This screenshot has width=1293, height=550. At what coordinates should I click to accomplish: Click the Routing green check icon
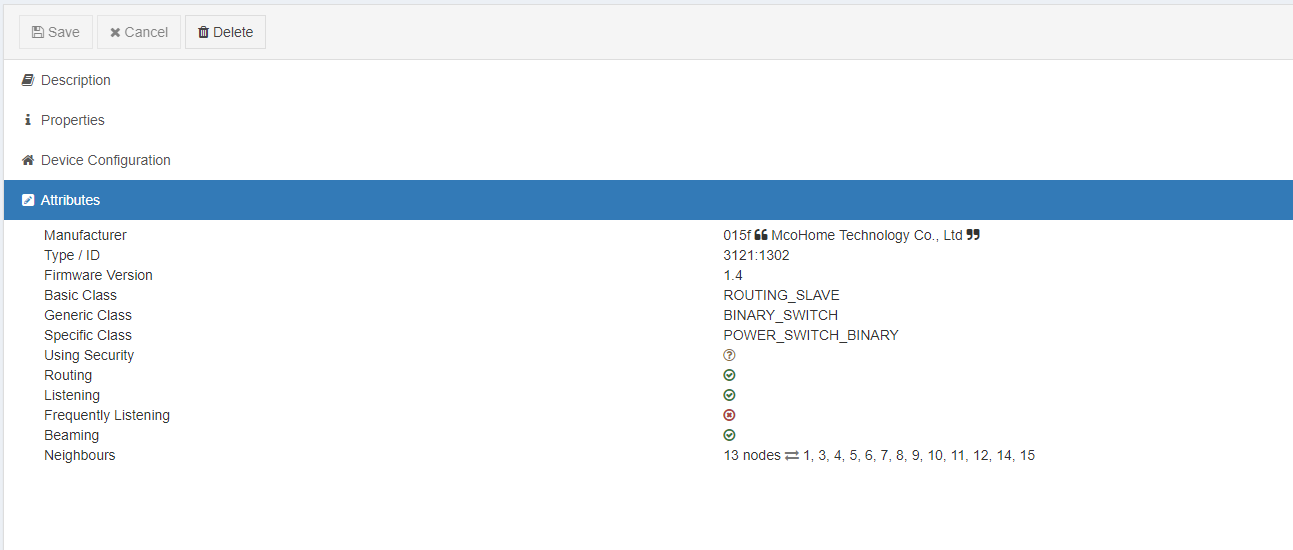[729, 375]
